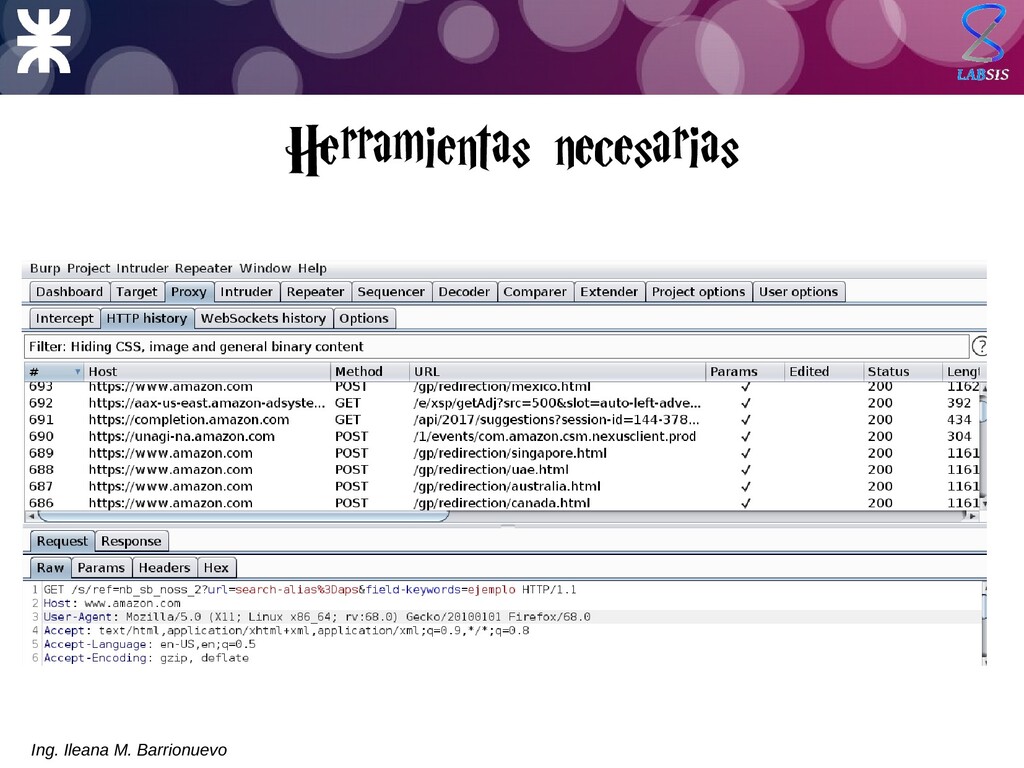
Task: Click Params checkmark on row 689
Action: [x=745, y=453]
